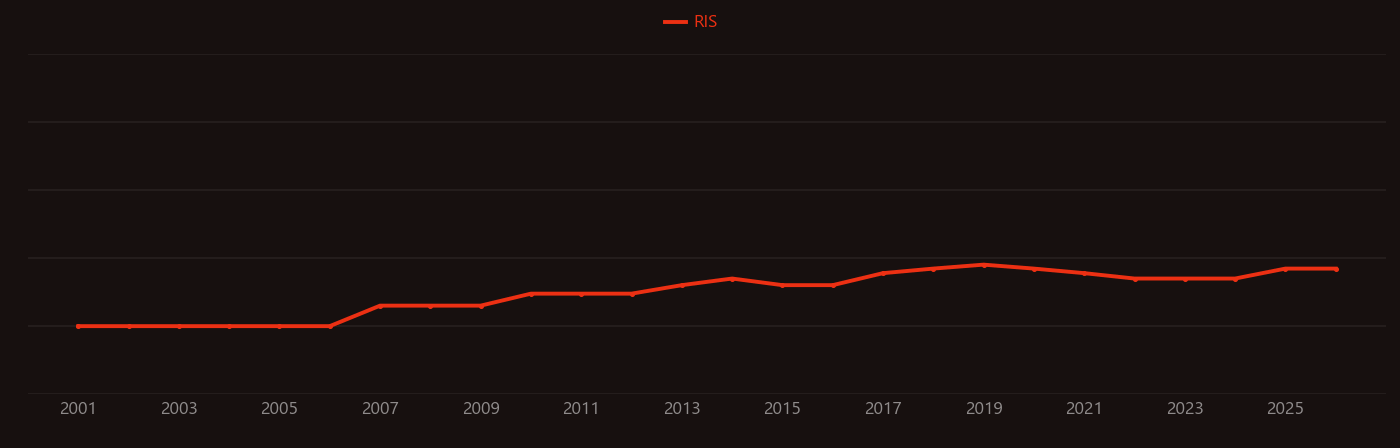1400x448 pixels.
Task: Toggle the RIS series in the legend
Action: point(691,22)
